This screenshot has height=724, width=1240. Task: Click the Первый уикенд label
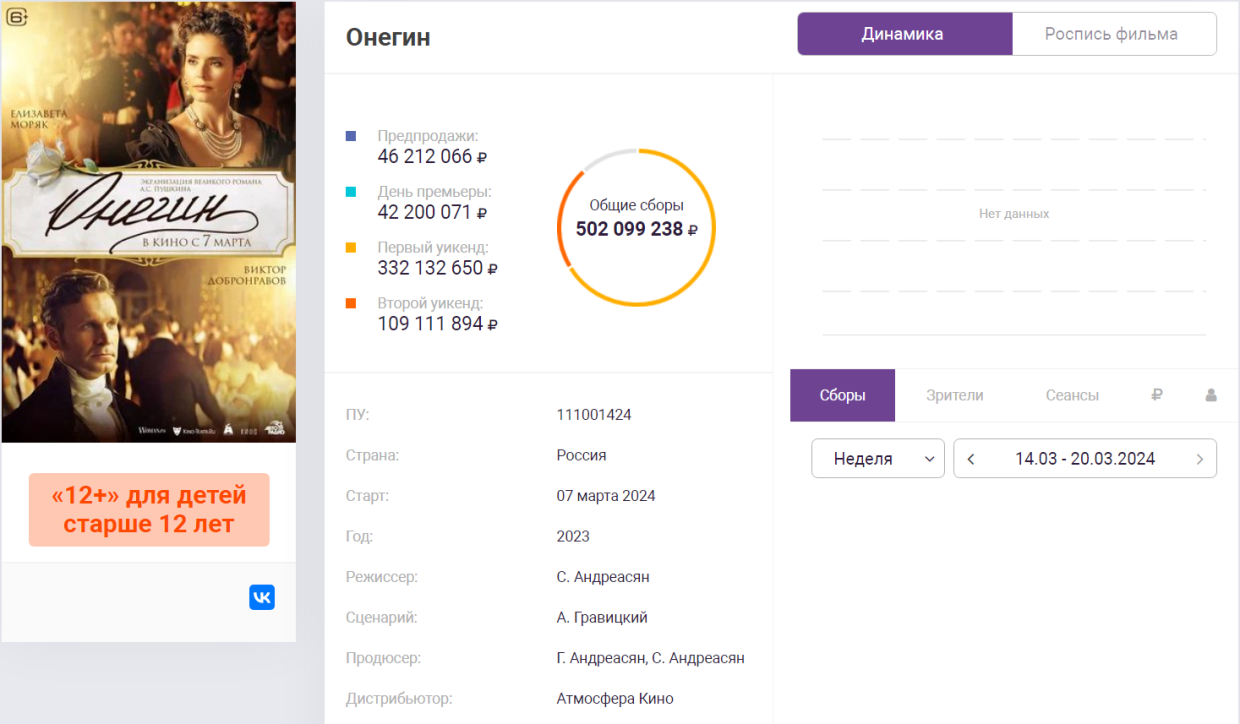tap(433, 247)
